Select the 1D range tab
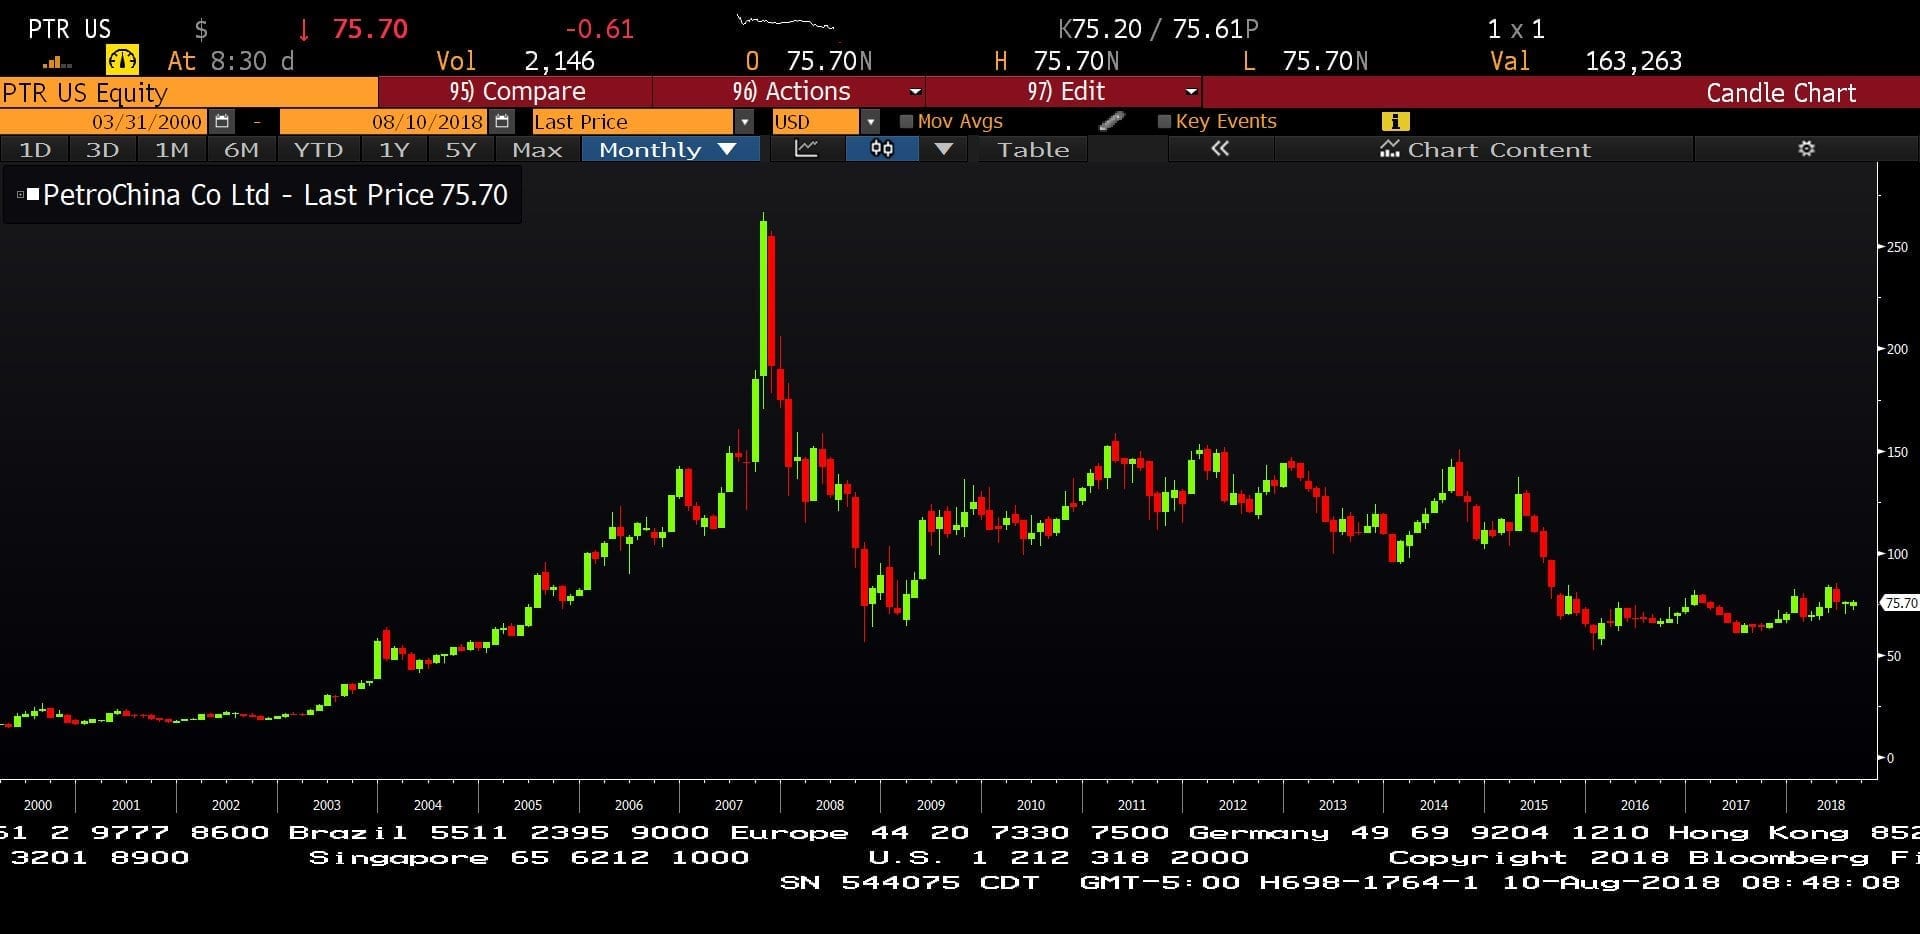 pos(35,149)
